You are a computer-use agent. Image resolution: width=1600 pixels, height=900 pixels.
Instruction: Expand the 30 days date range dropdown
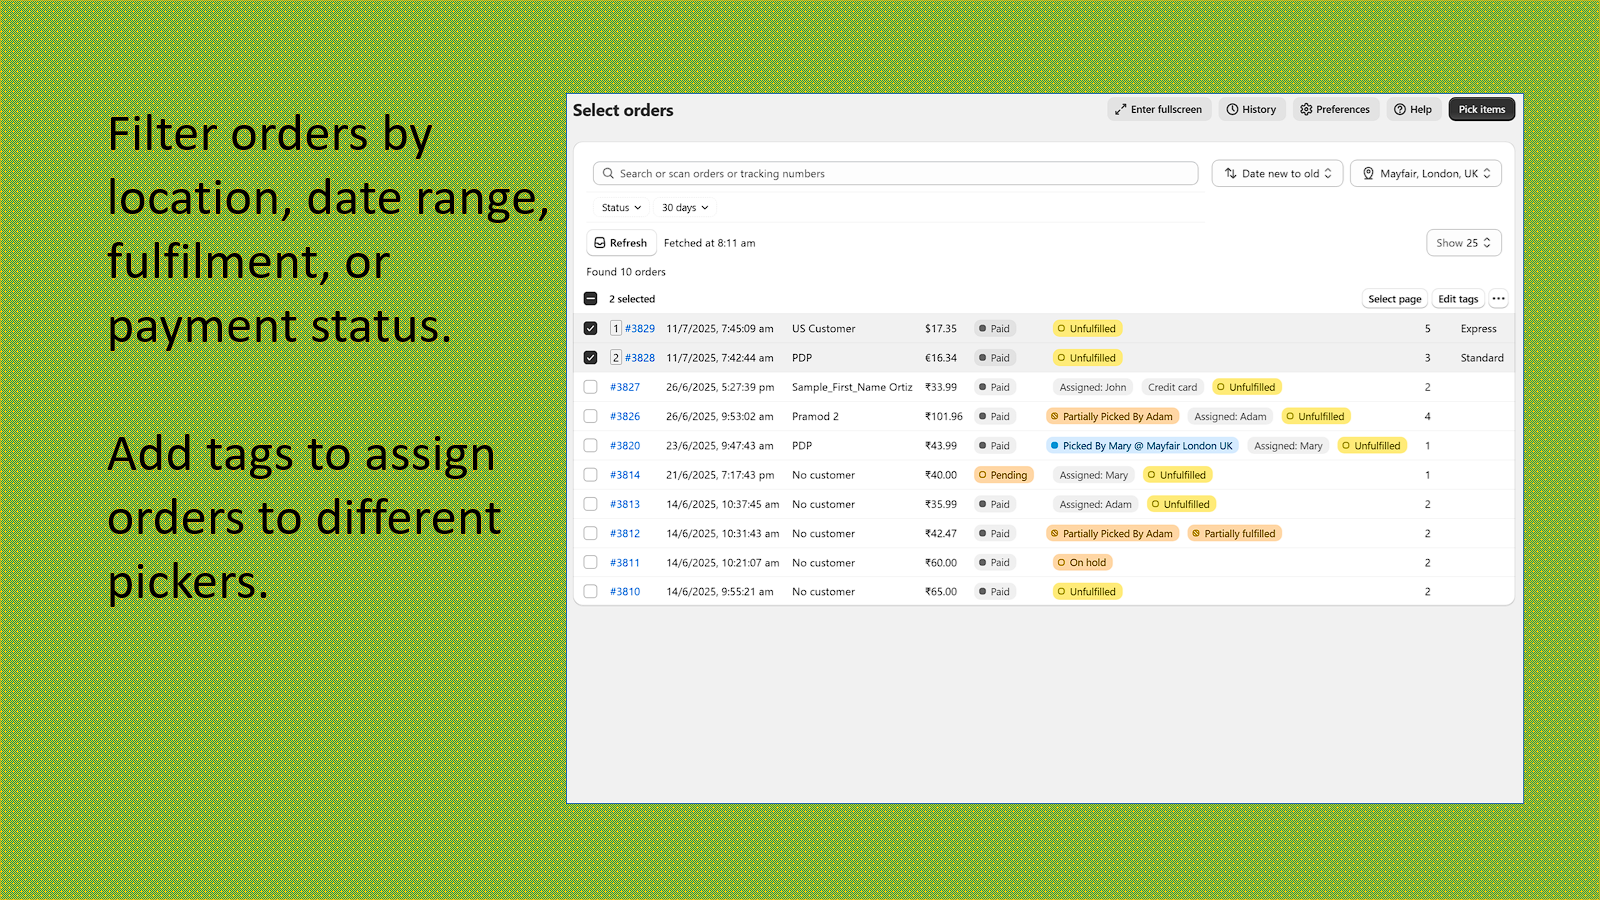click(685, 208)
